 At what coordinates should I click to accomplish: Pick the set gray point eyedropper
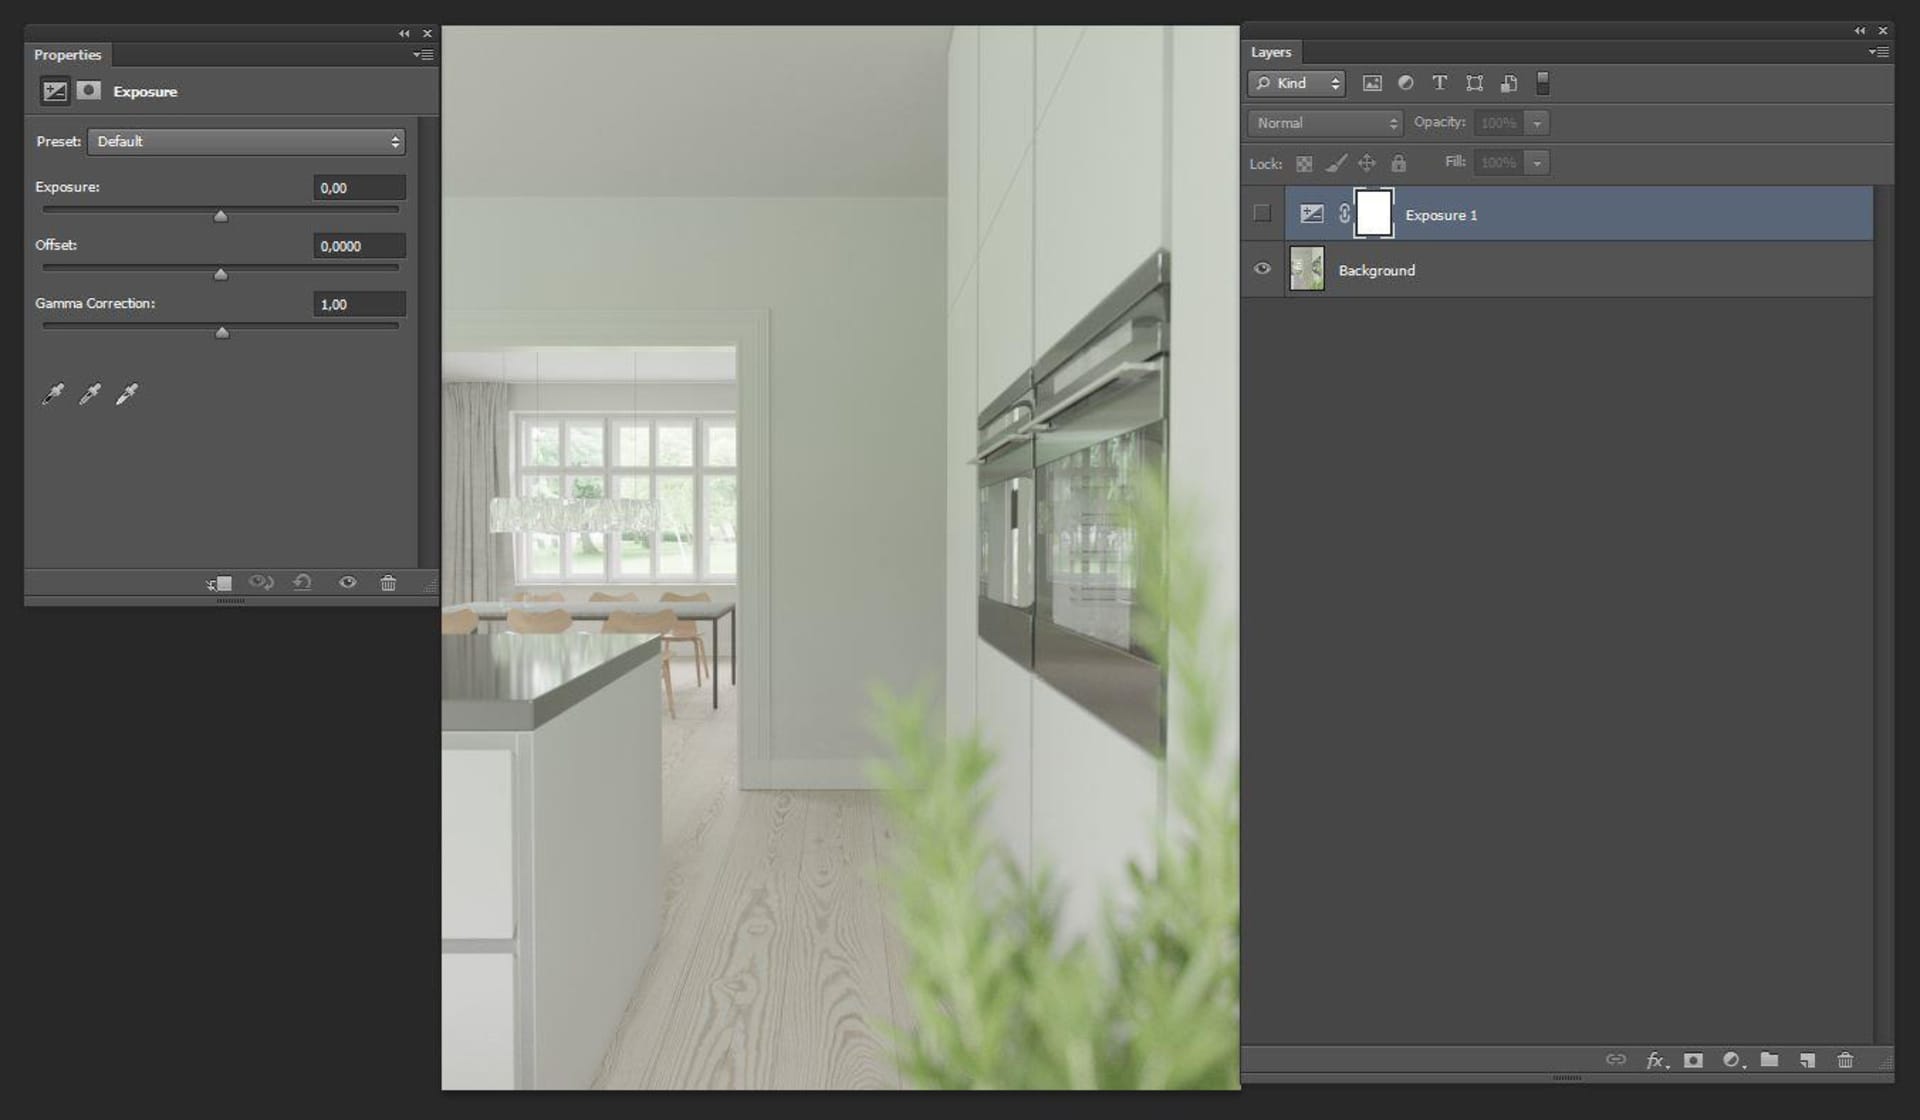(90, 394)
